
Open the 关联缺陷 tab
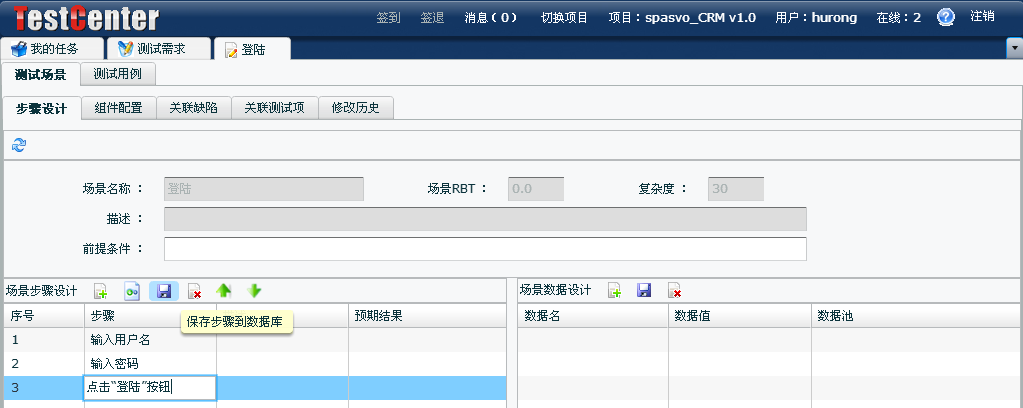coord(193,108)
